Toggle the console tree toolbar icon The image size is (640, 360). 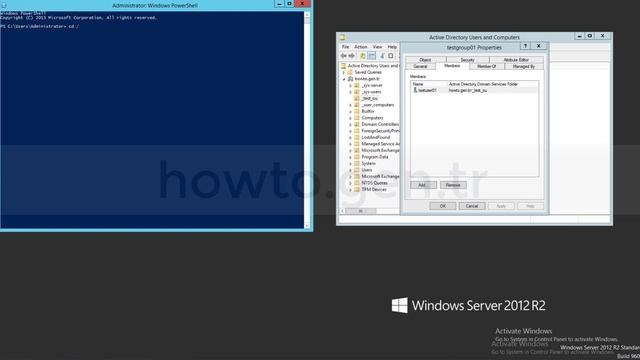coord(371,56)
